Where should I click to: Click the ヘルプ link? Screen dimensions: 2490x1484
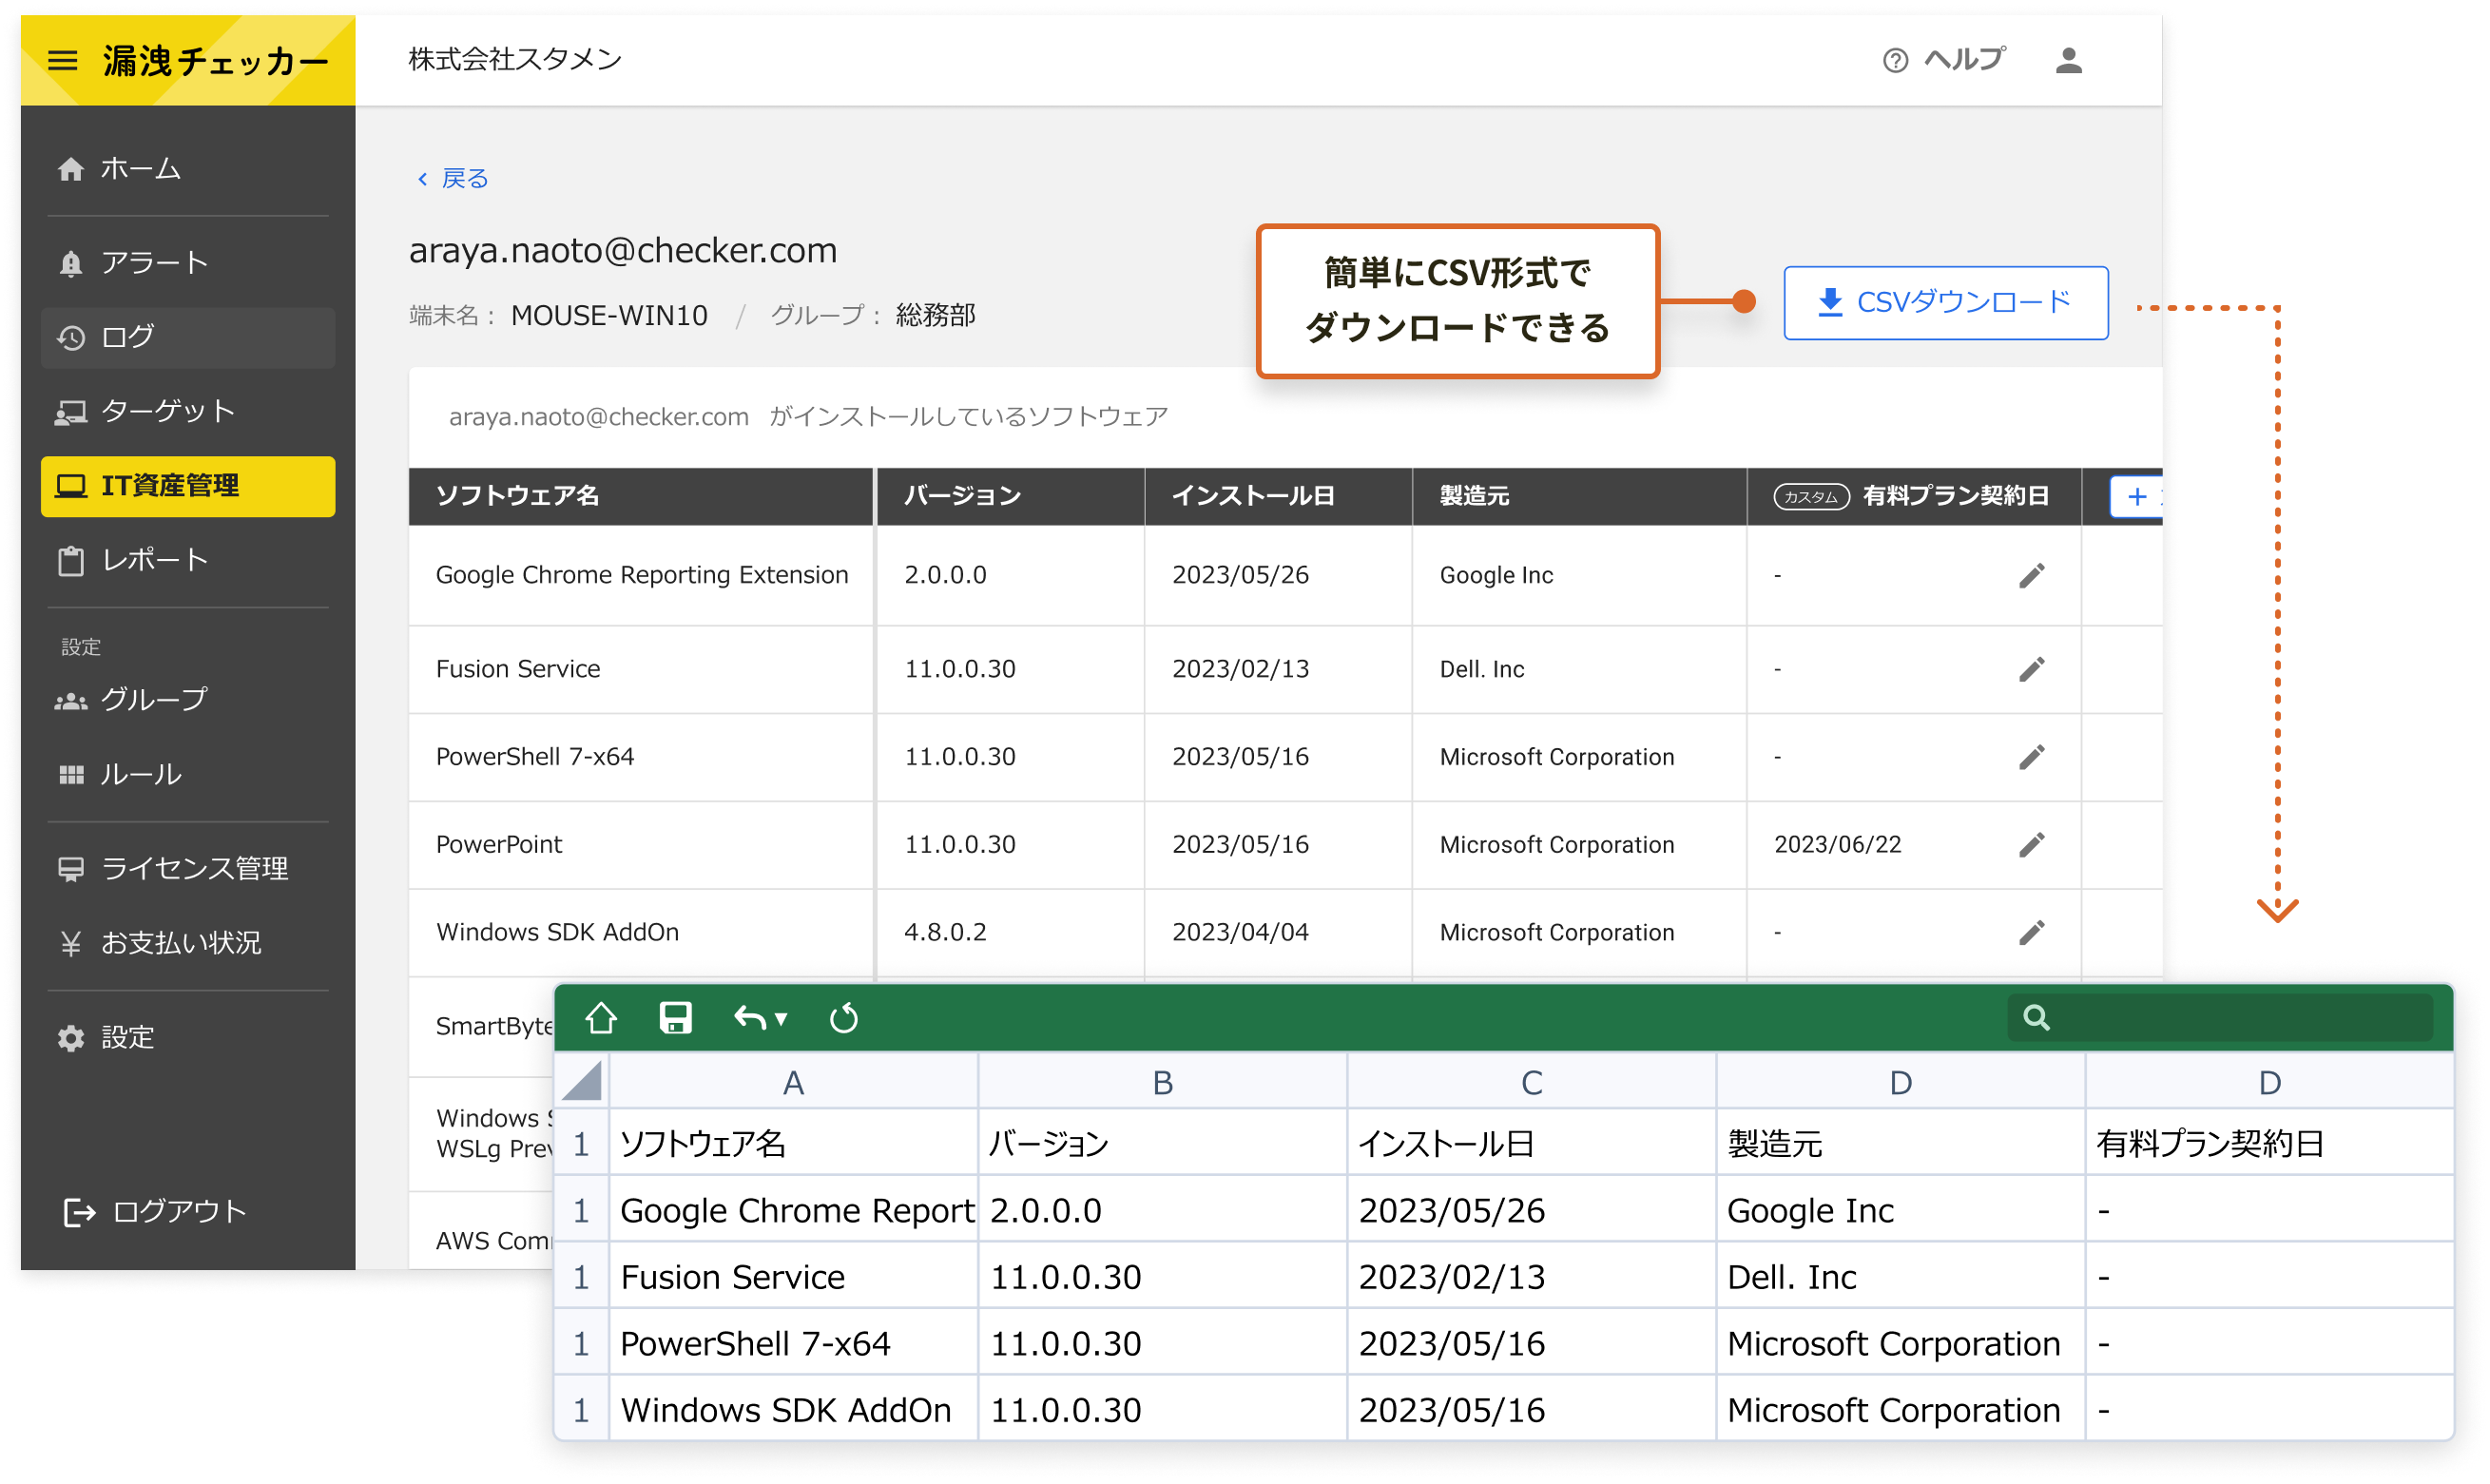coord(1944,61)
